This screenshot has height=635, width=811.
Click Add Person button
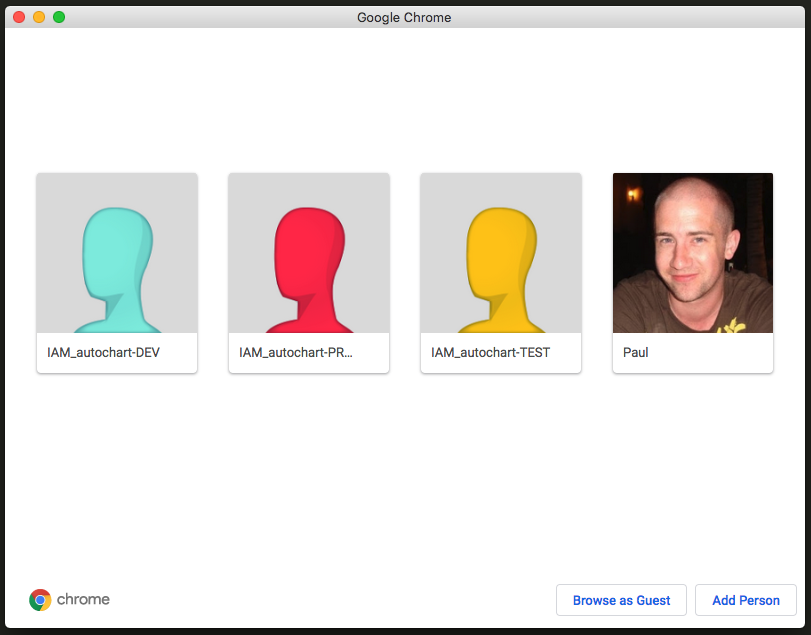coord(745,600)
